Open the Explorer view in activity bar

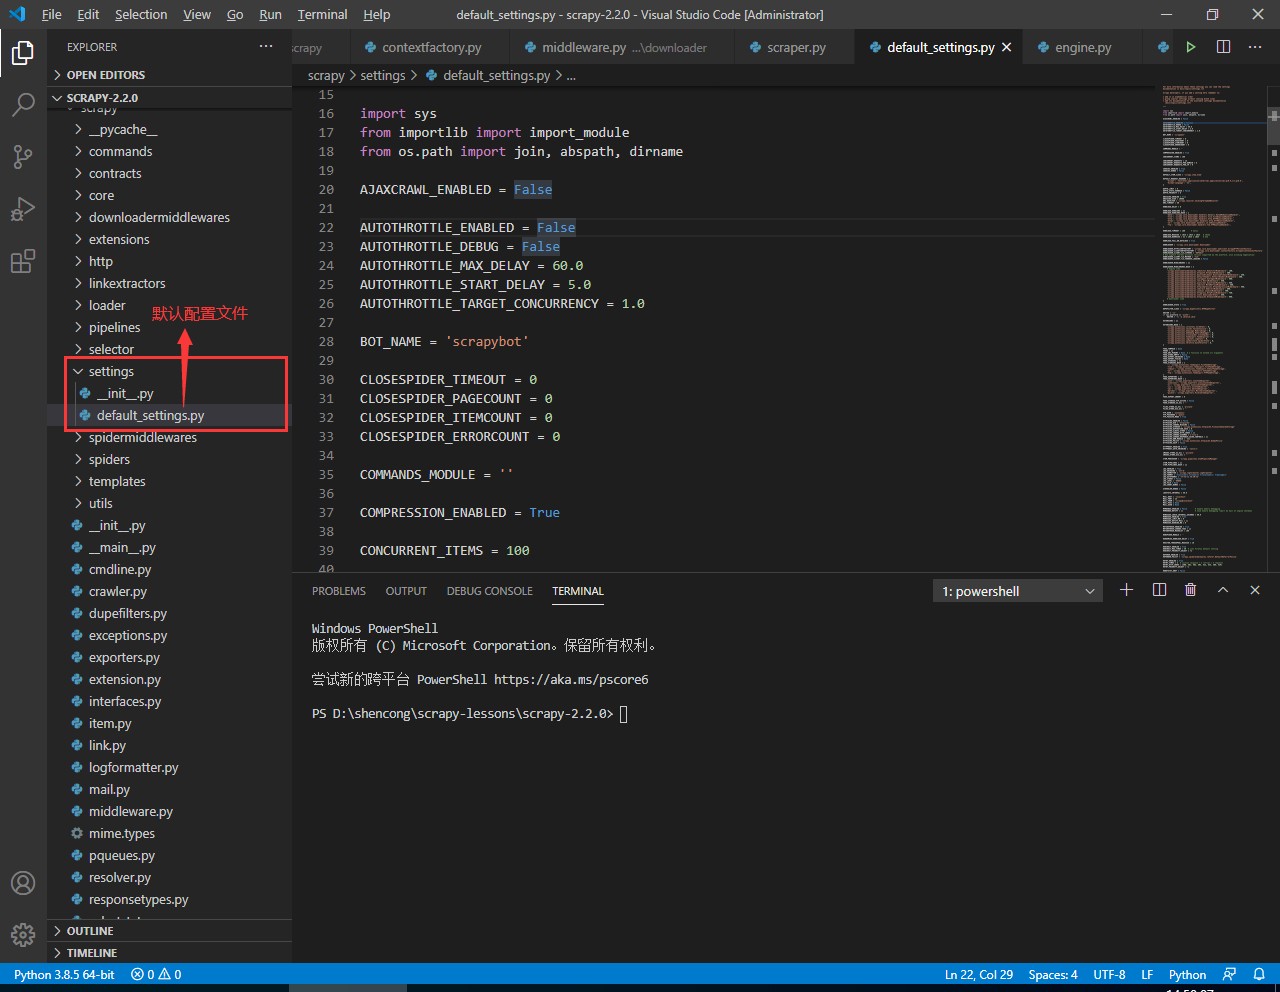pyautogui.click(x=23, y=52)
